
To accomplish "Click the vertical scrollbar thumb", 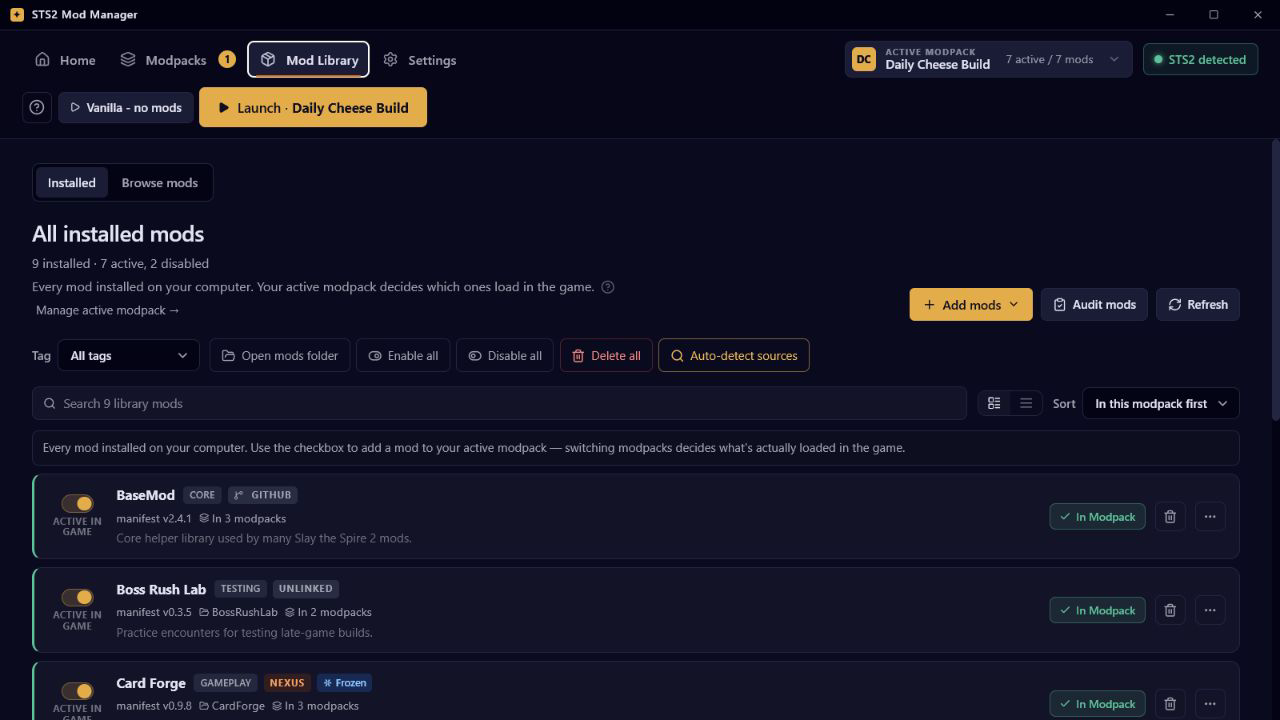I will pos(1275,280).
